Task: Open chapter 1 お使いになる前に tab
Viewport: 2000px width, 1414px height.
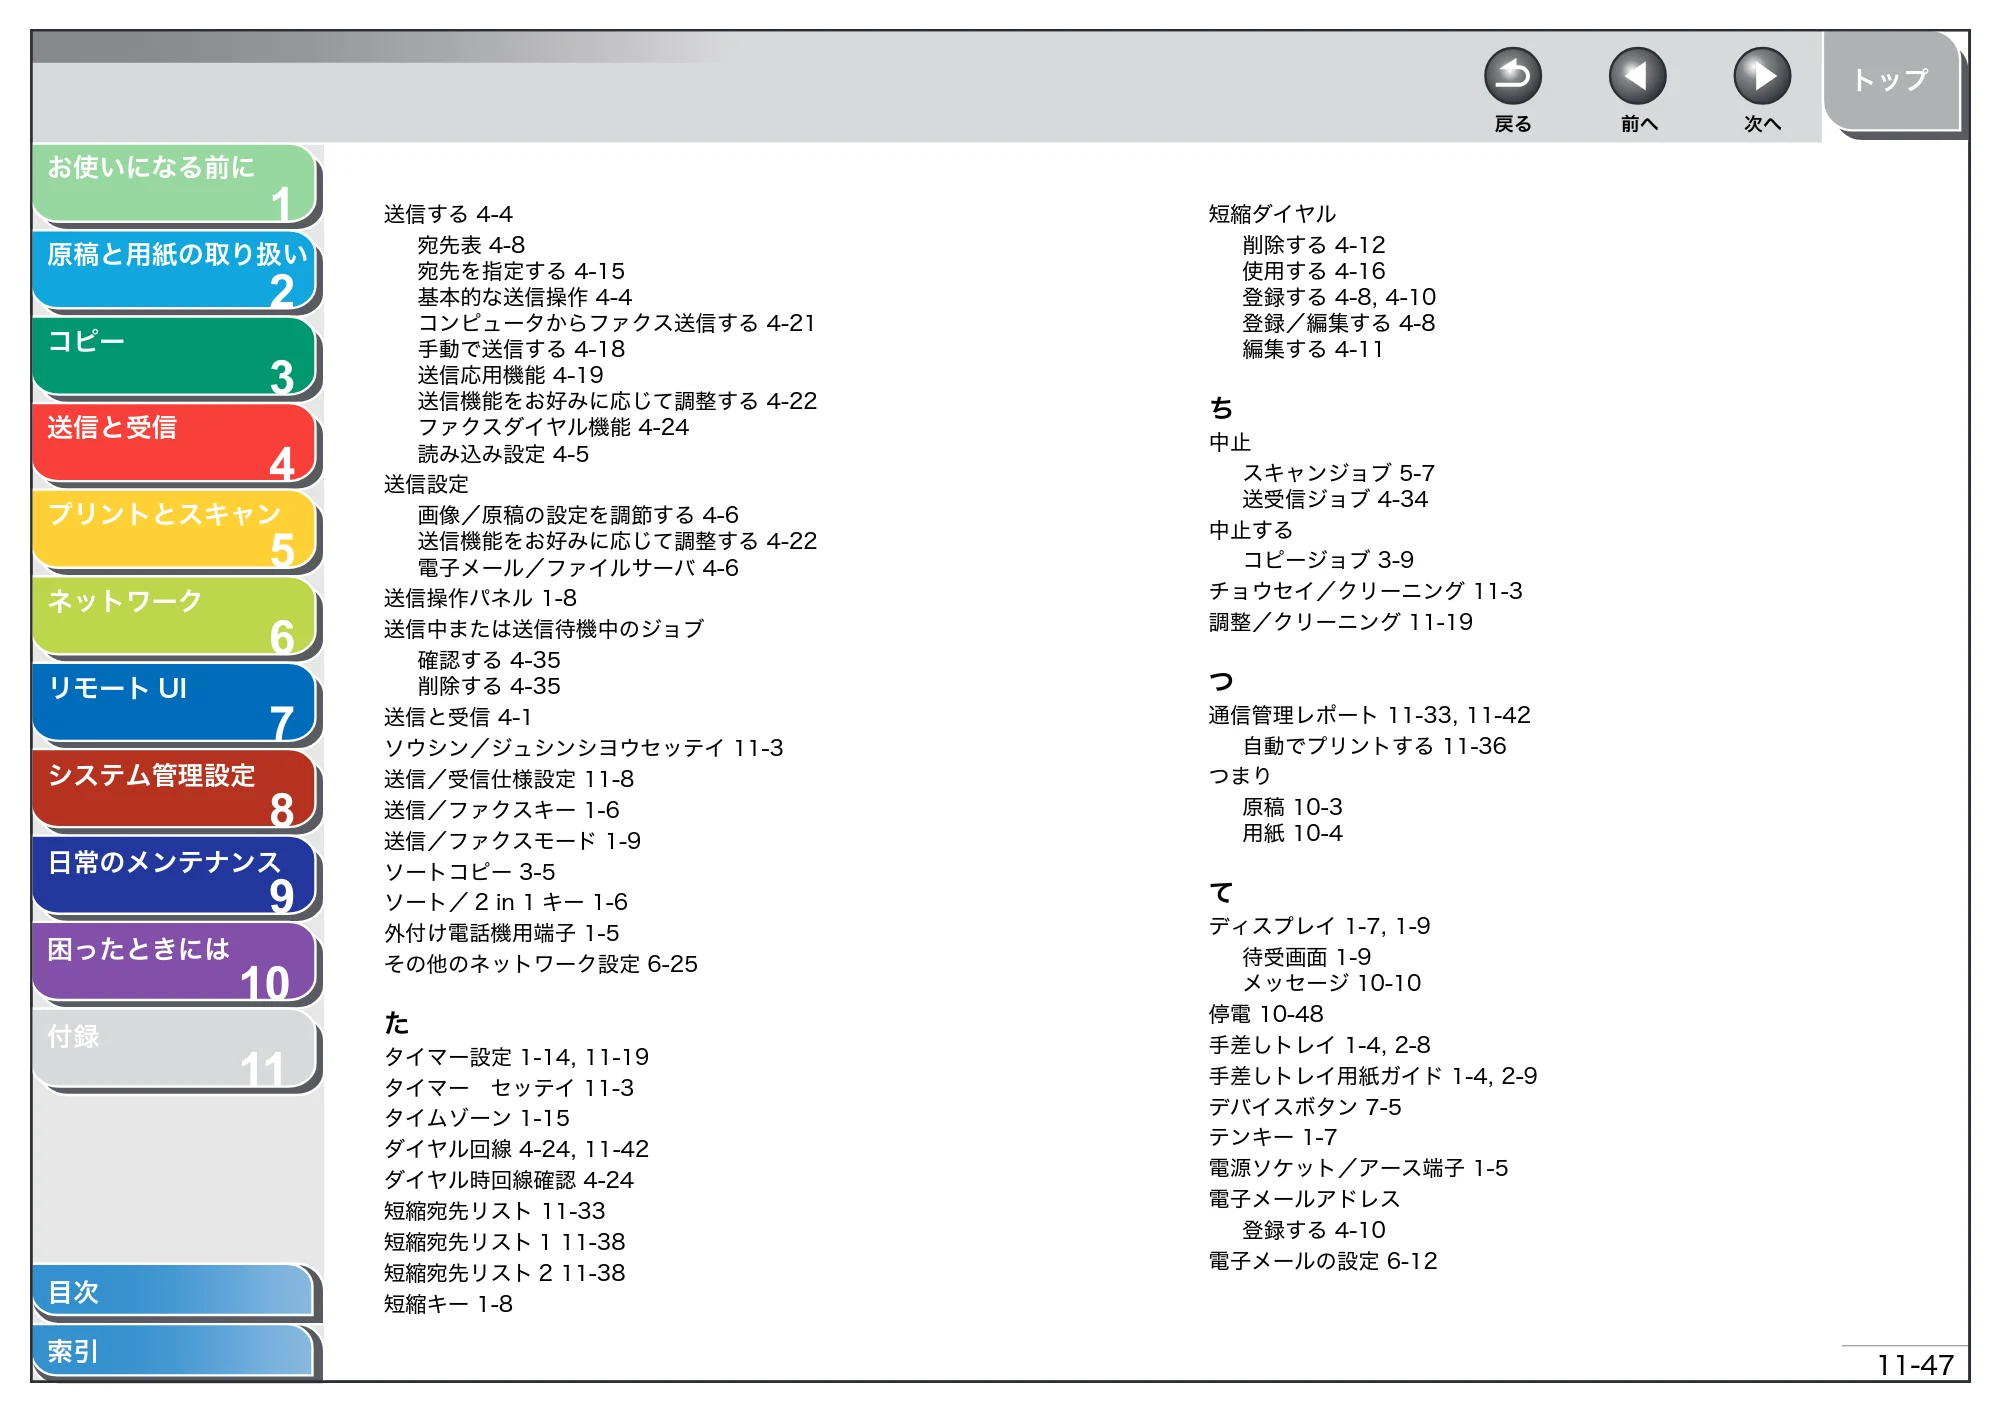Action: tap(175, 184)
